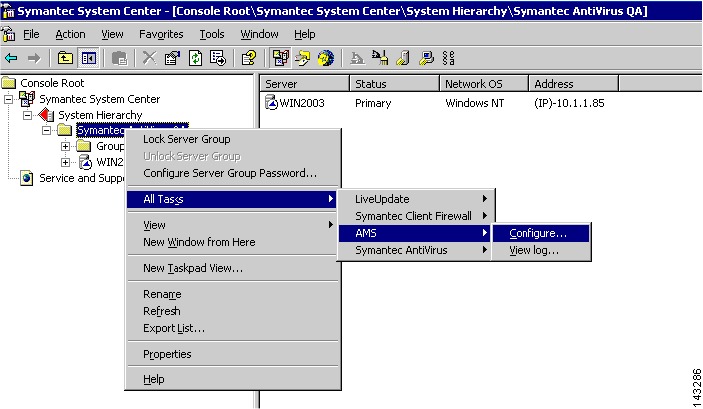Toggle the Show/Hide Console Tree icon
Screen dimensions: 703x409
point(88,58)
